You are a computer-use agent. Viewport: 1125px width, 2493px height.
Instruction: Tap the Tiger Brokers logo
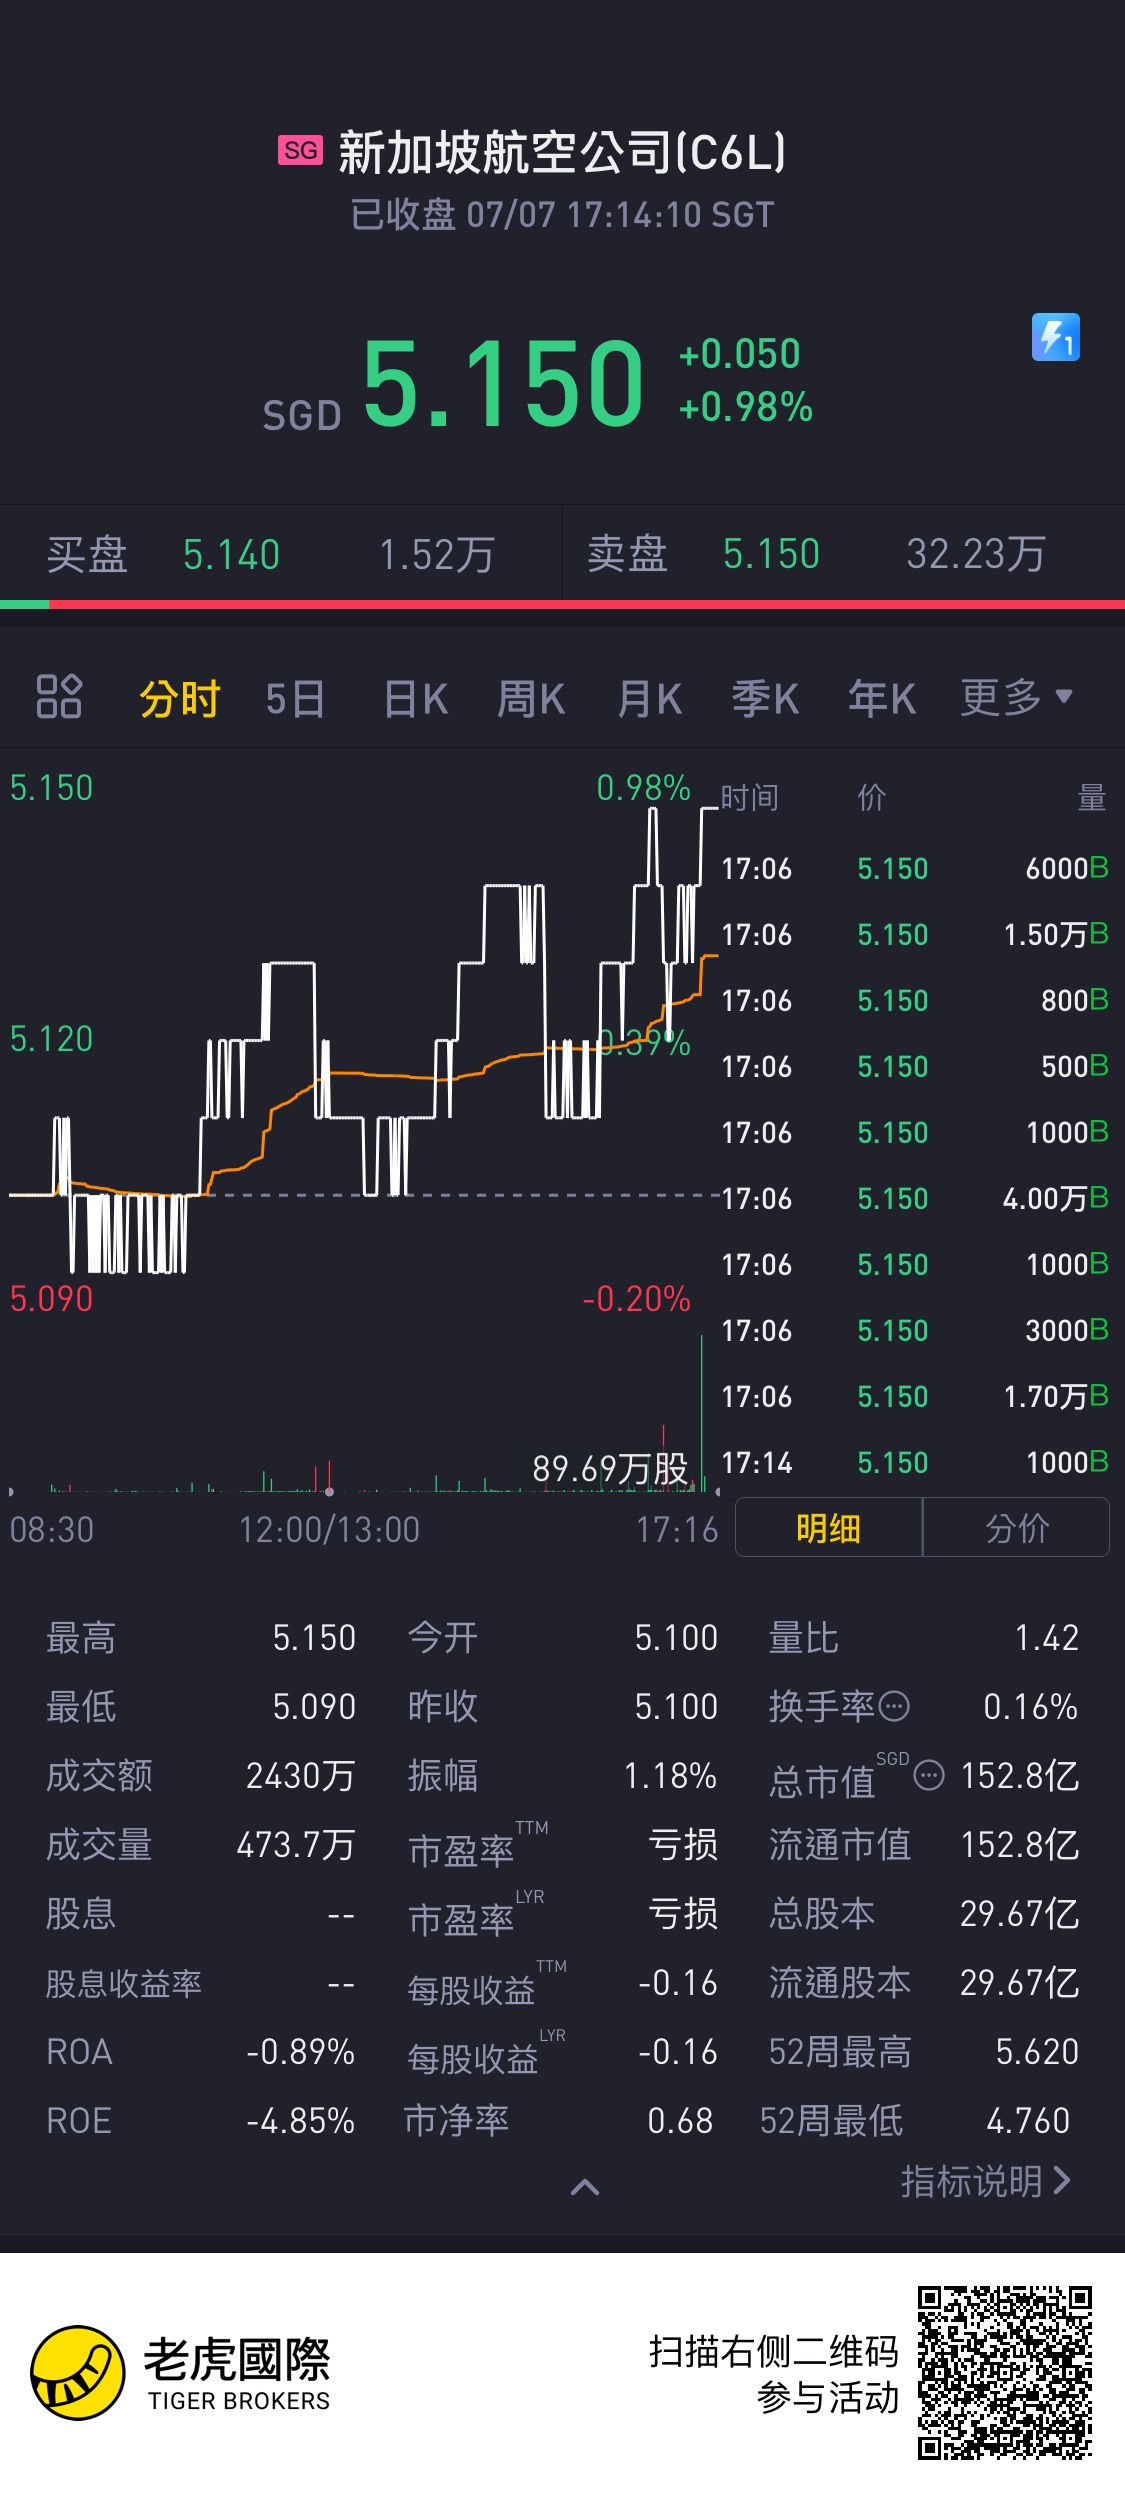(180, 2372)
